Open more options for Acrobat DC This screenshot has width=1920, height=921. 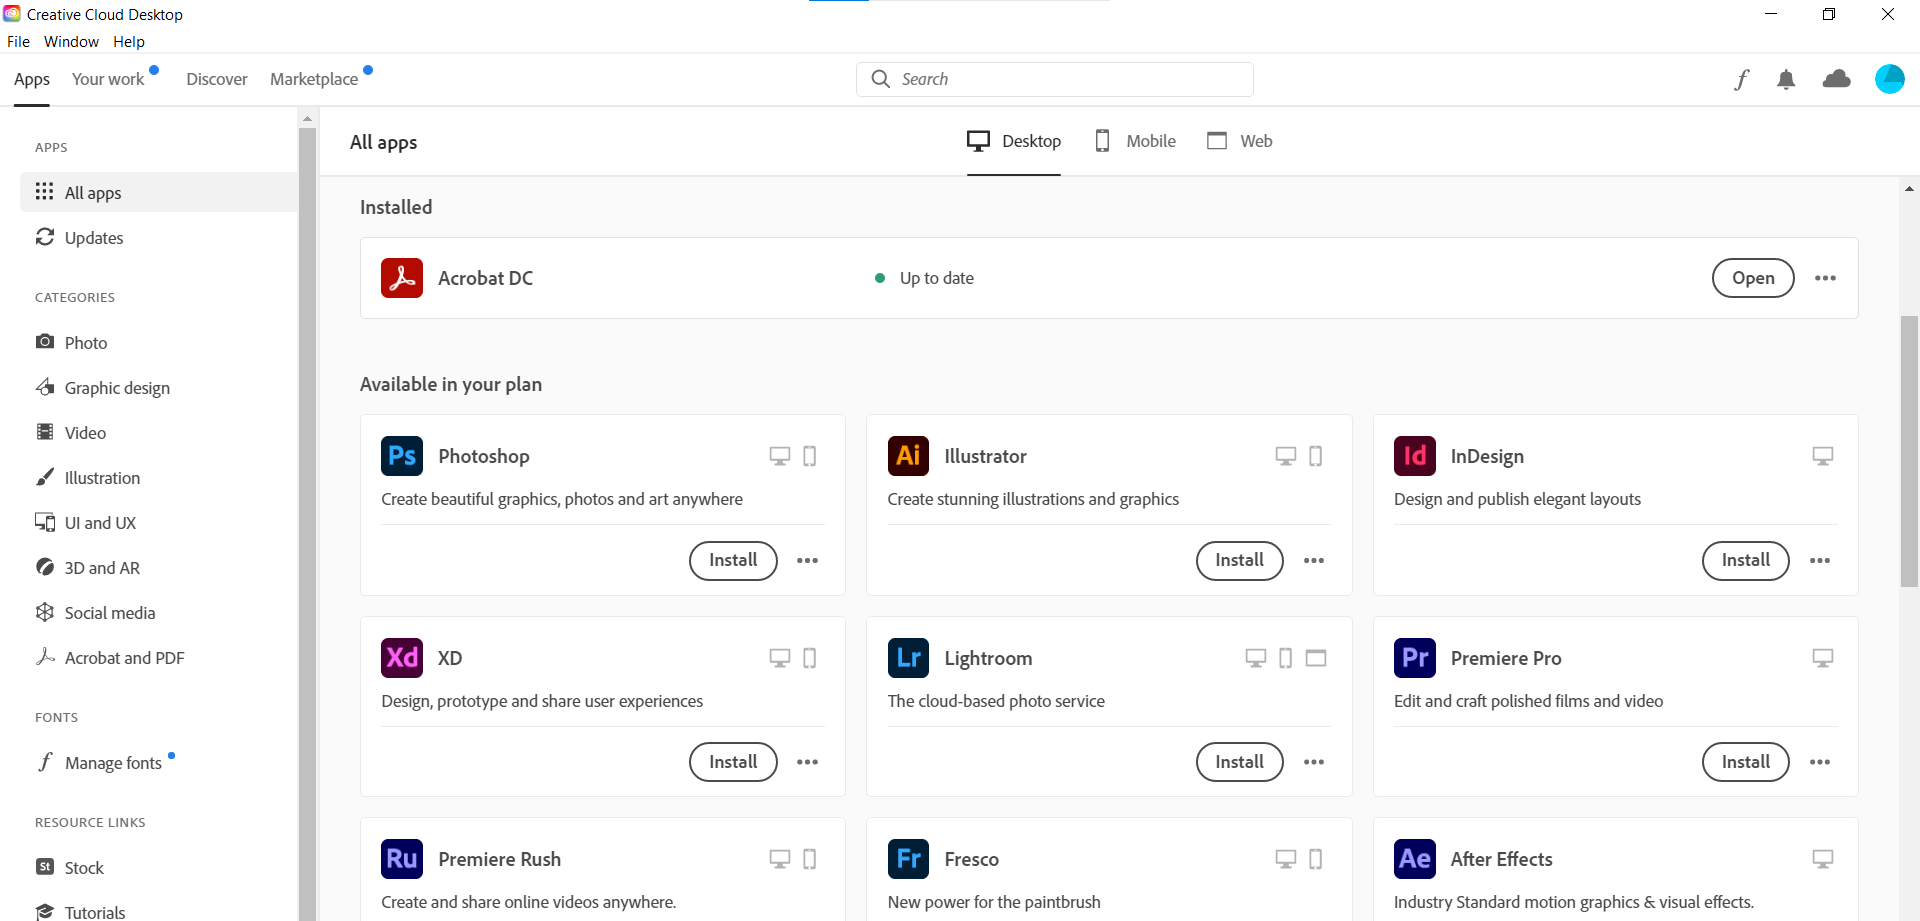pos(1825,278)
